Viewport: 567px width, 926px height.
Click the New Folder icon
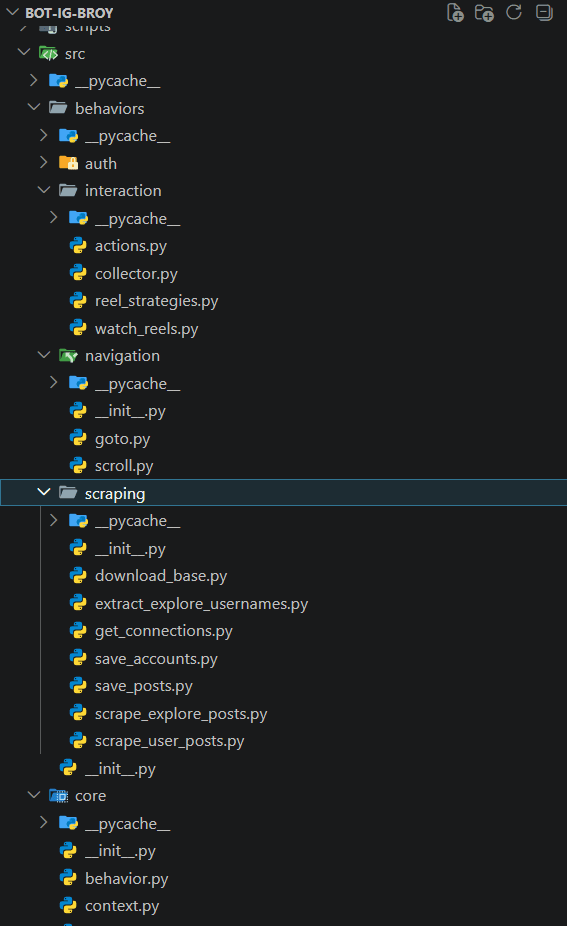(484, 12)
